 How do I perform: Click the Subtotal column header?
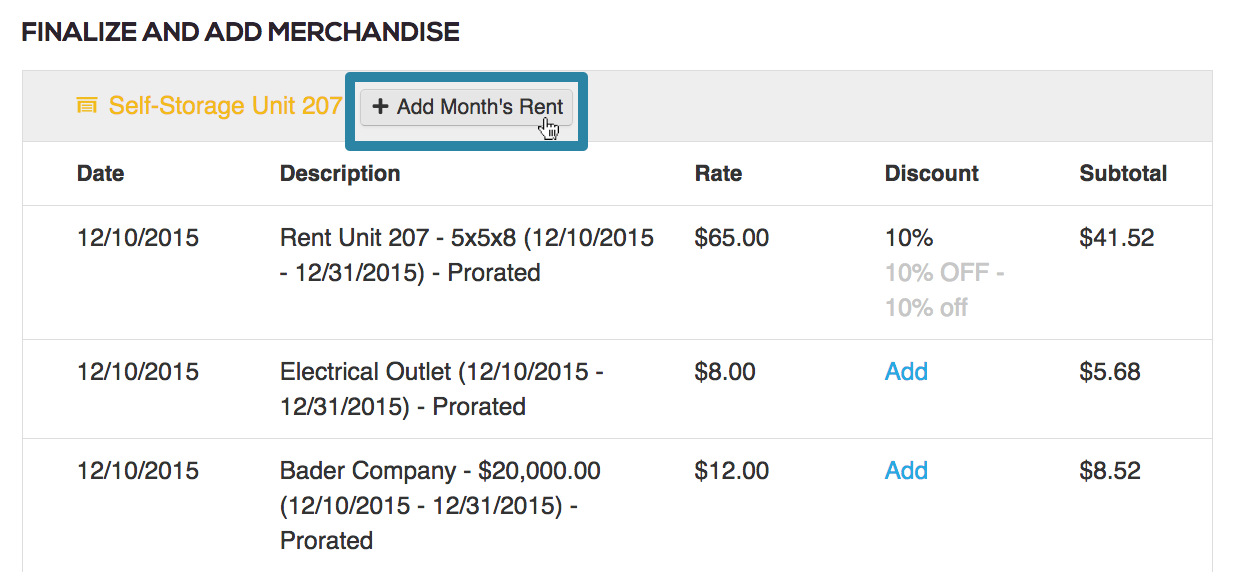1123,174
